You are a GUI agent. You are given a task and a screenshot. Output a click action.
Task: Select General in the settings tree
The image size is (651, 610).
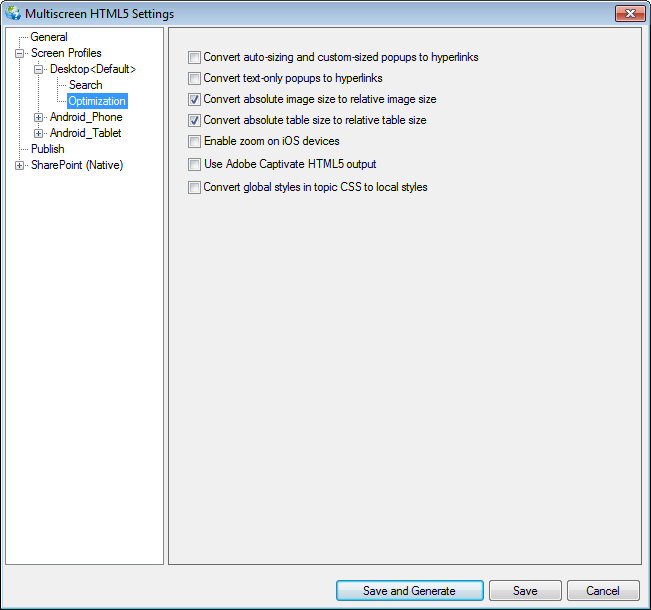click(49, 37)
